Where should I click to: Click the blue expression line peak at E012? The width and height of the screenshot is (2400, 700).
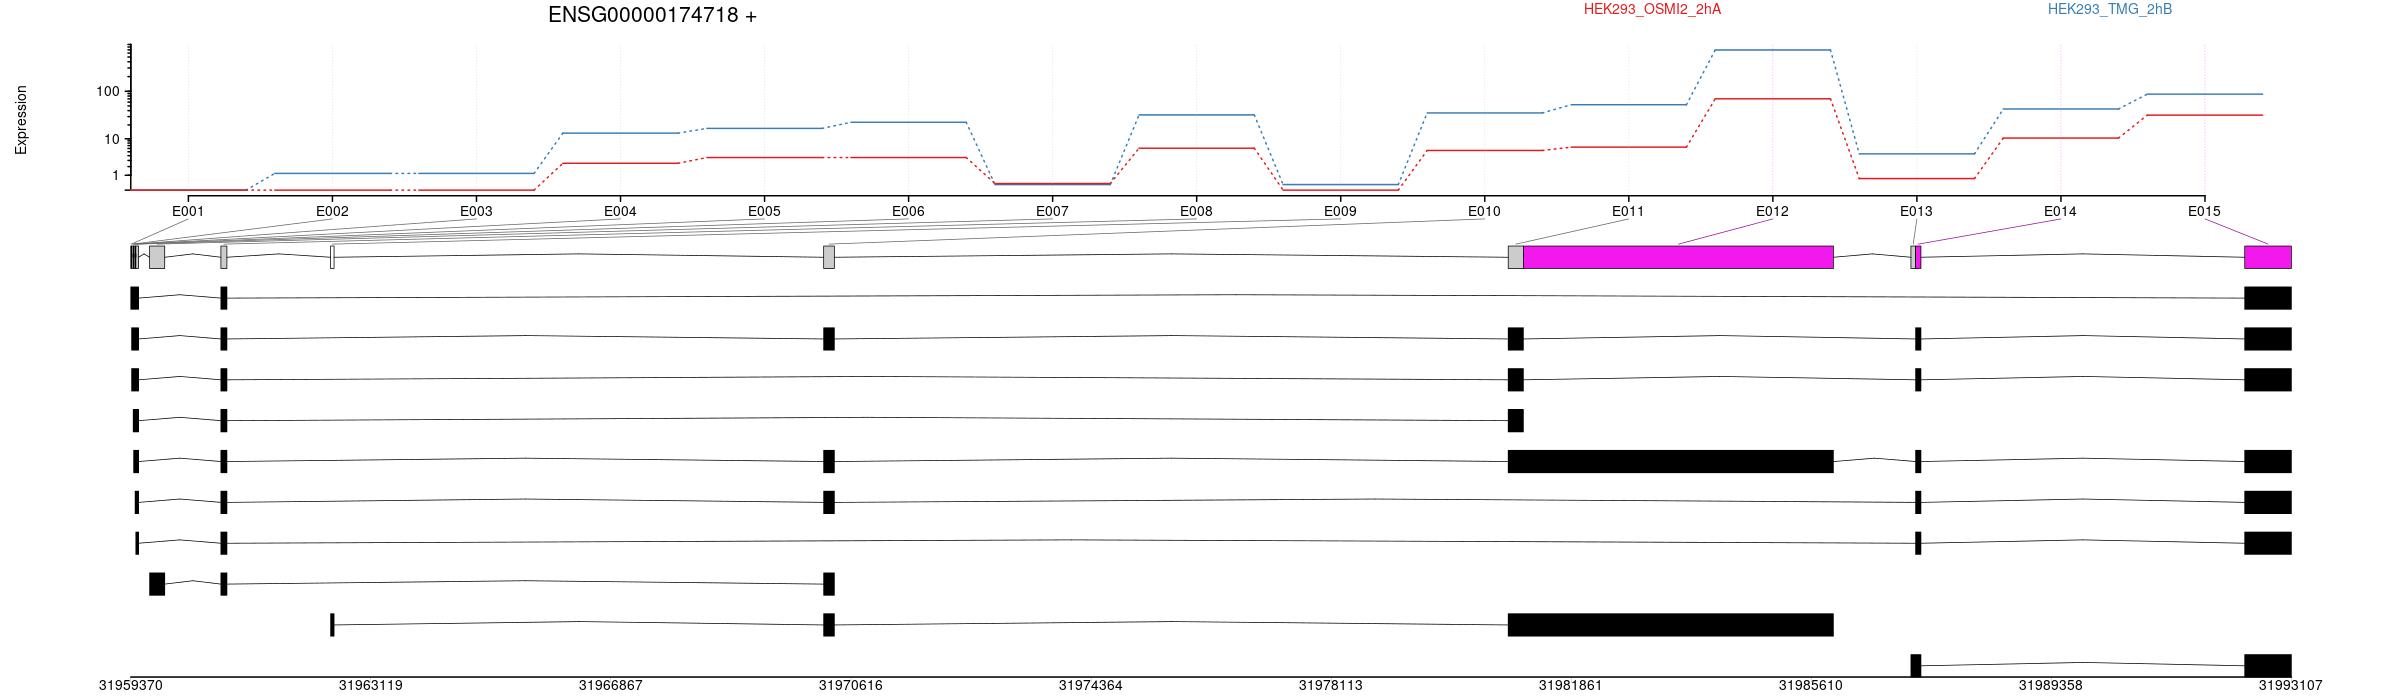tap(1772, 50)
